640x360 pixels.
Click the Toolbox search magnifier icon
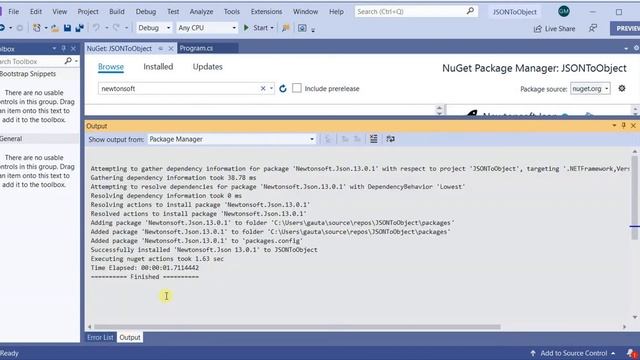(68, 61)
